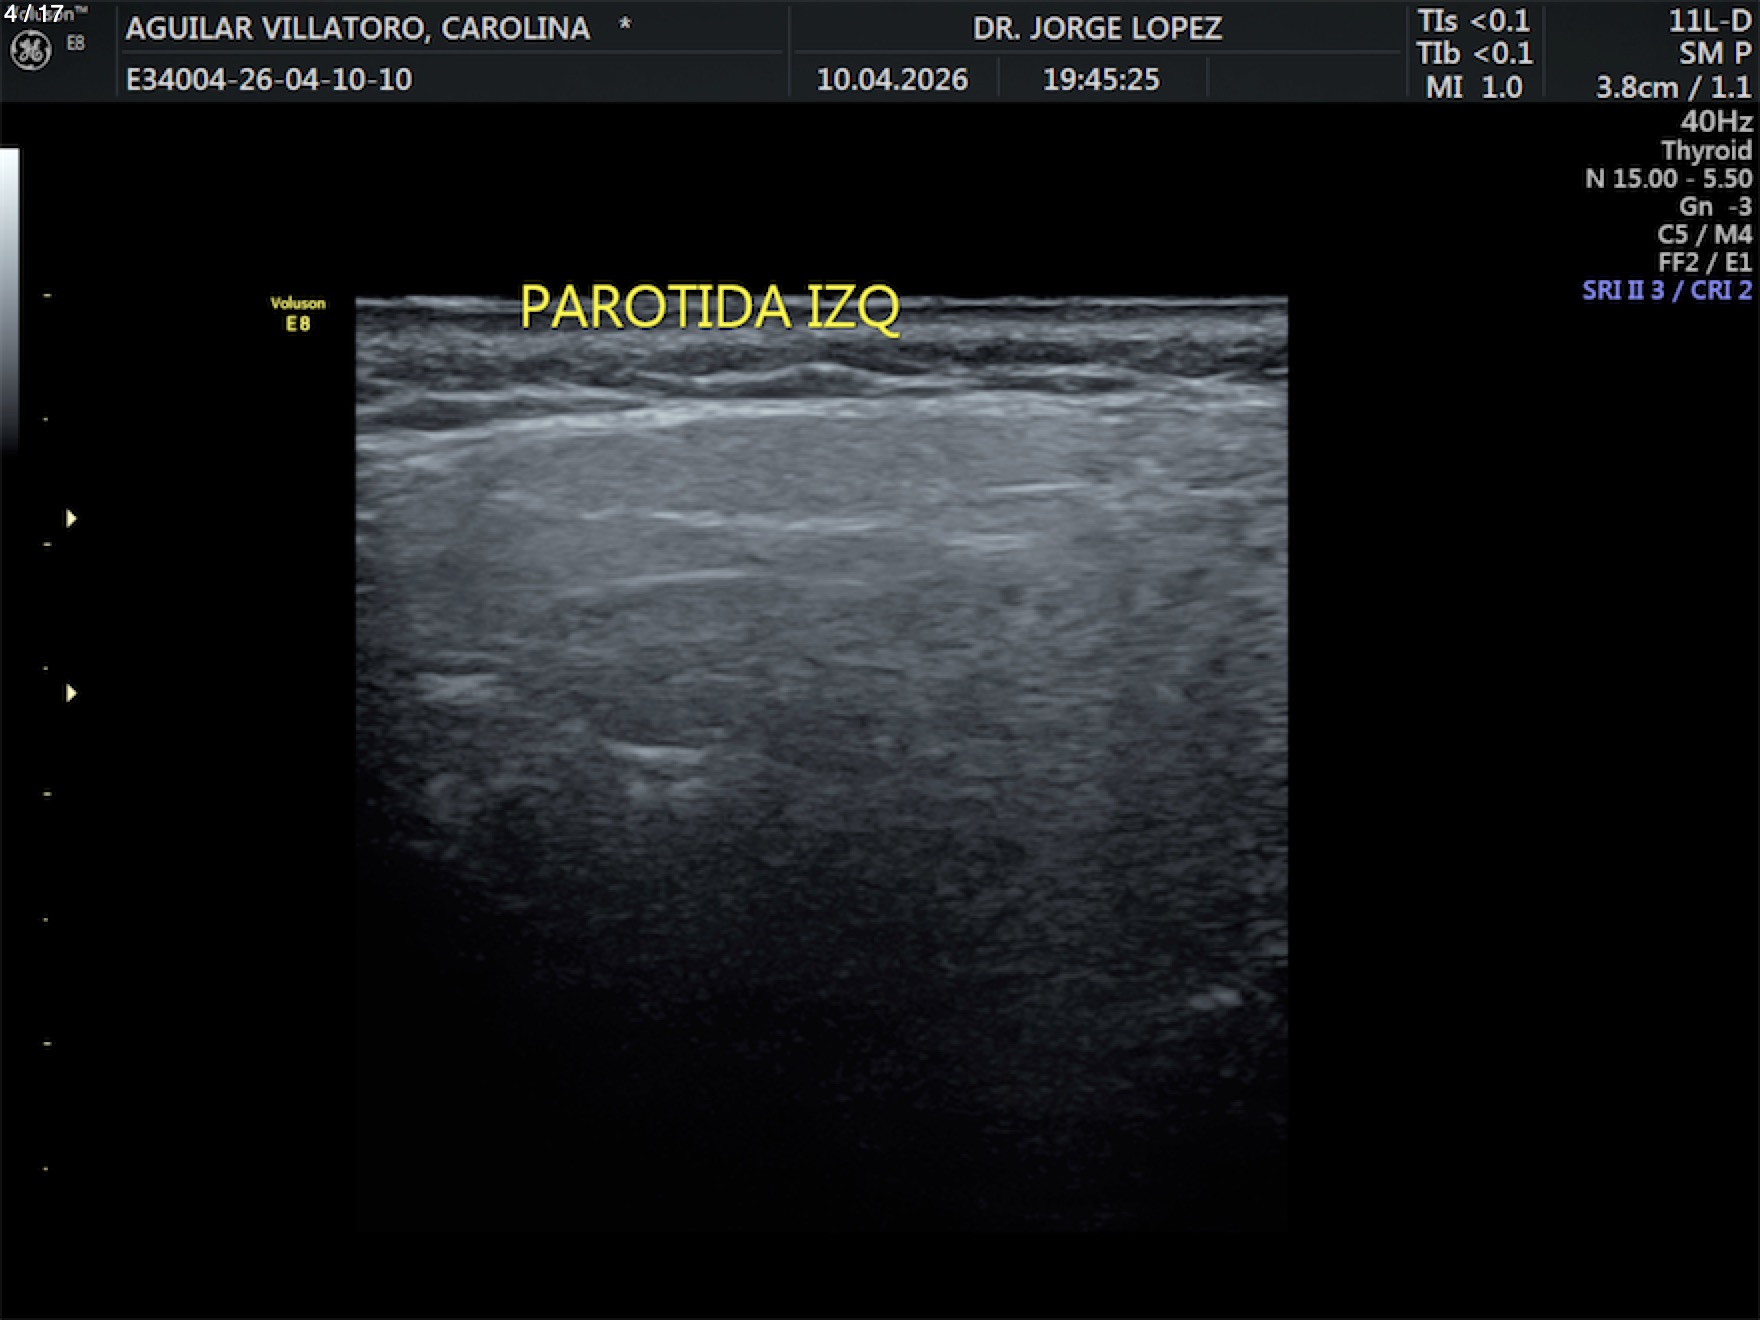The height and width of the screenshot is (1320, 1760).
Task: Select the 11L-D probe label
Action: [1709, 21]
